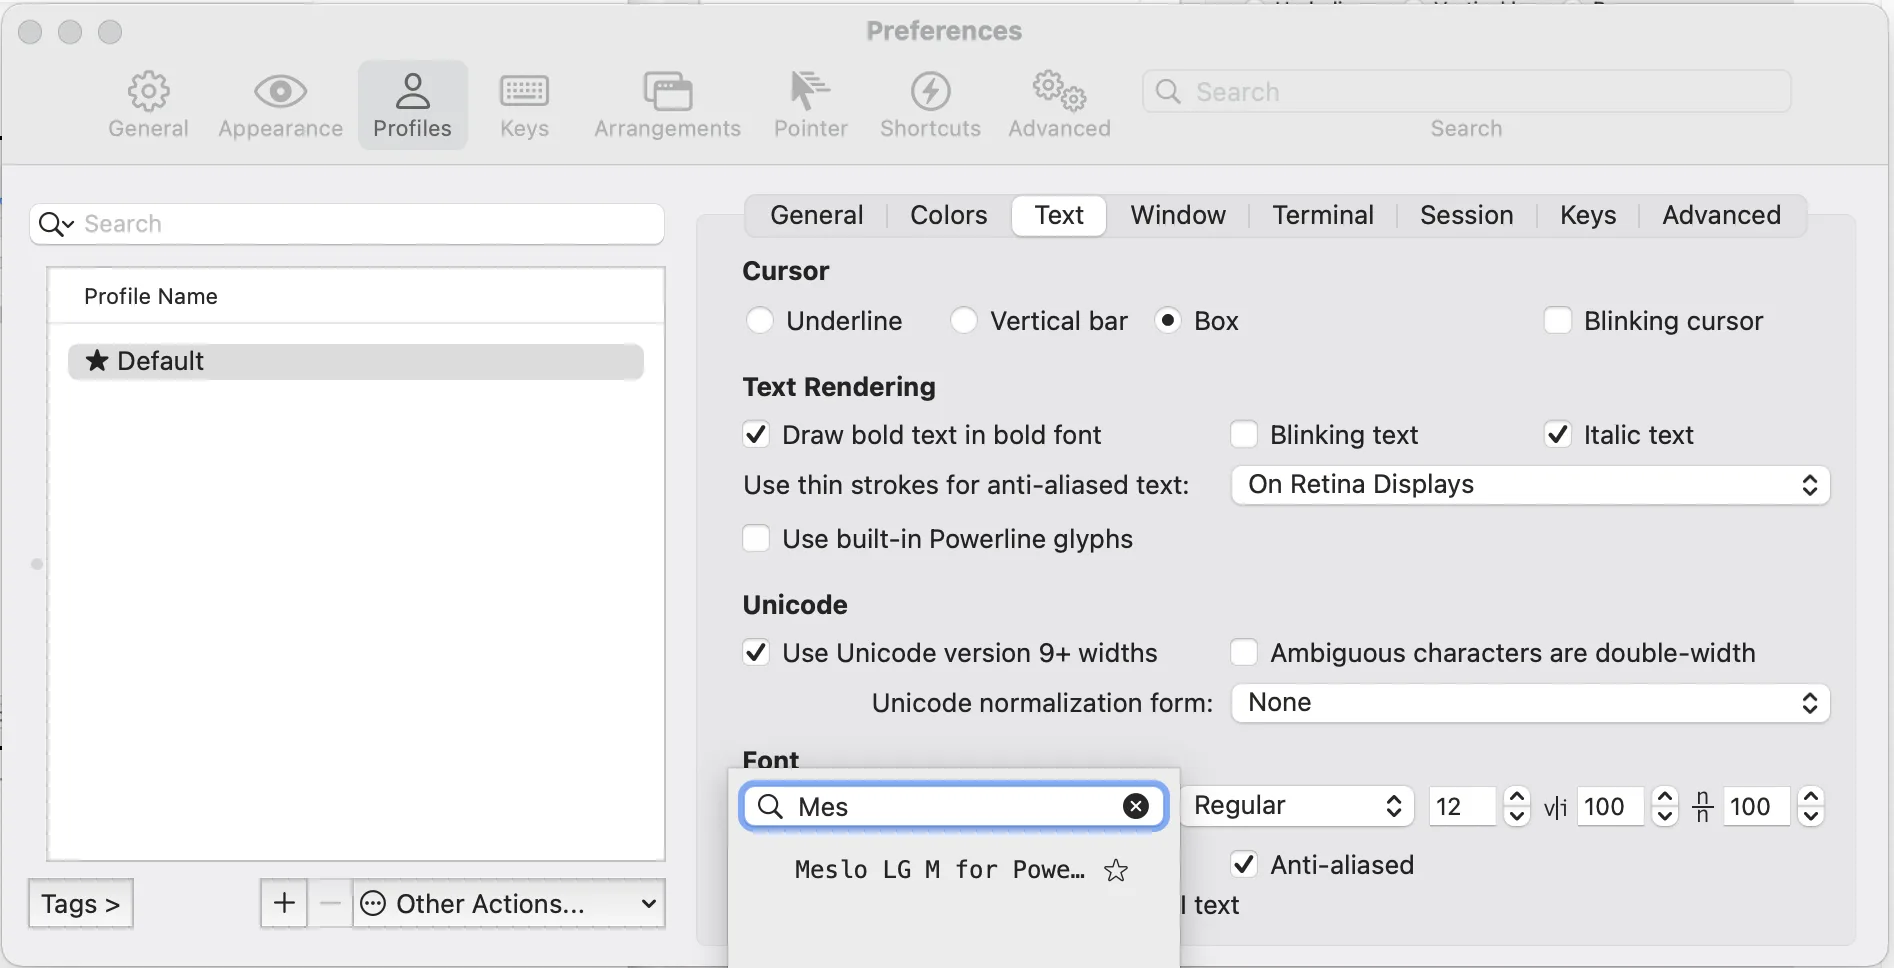This screenshot has width=1894, height=968.
Task: Switch to the Colors tab
Action: point(948,215)
